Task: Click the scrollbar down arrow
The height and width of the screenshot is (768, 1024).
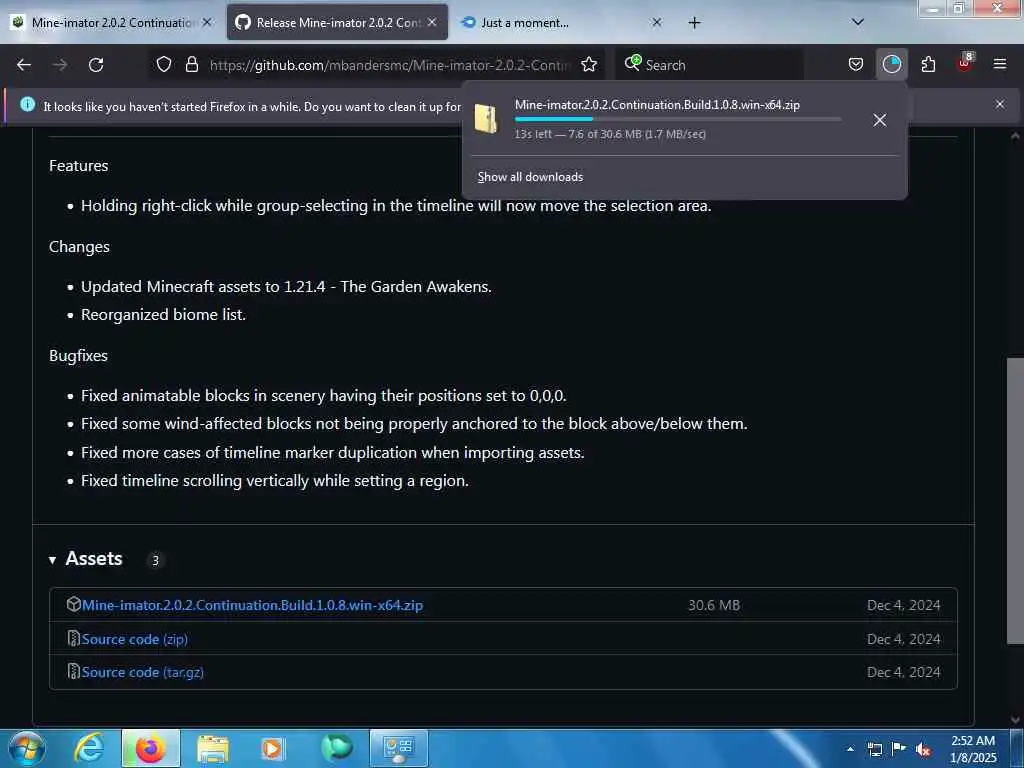Action: click(x=1015, y=720)
